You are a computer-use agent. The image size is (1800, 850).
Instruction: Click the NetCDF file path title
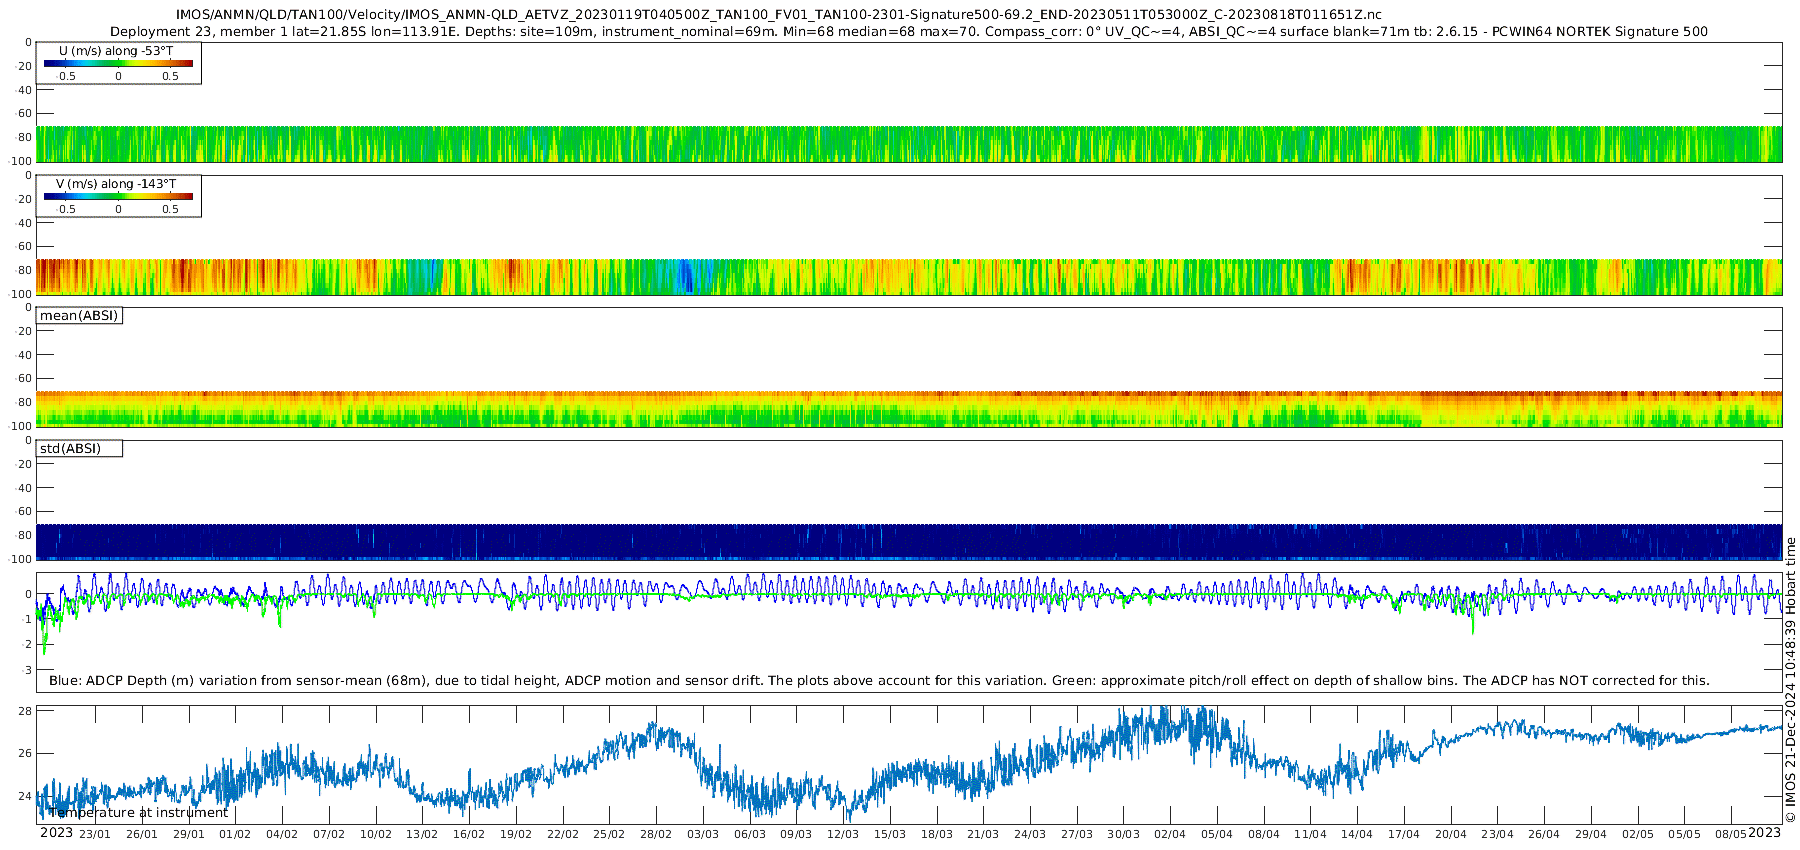(778, 15)
